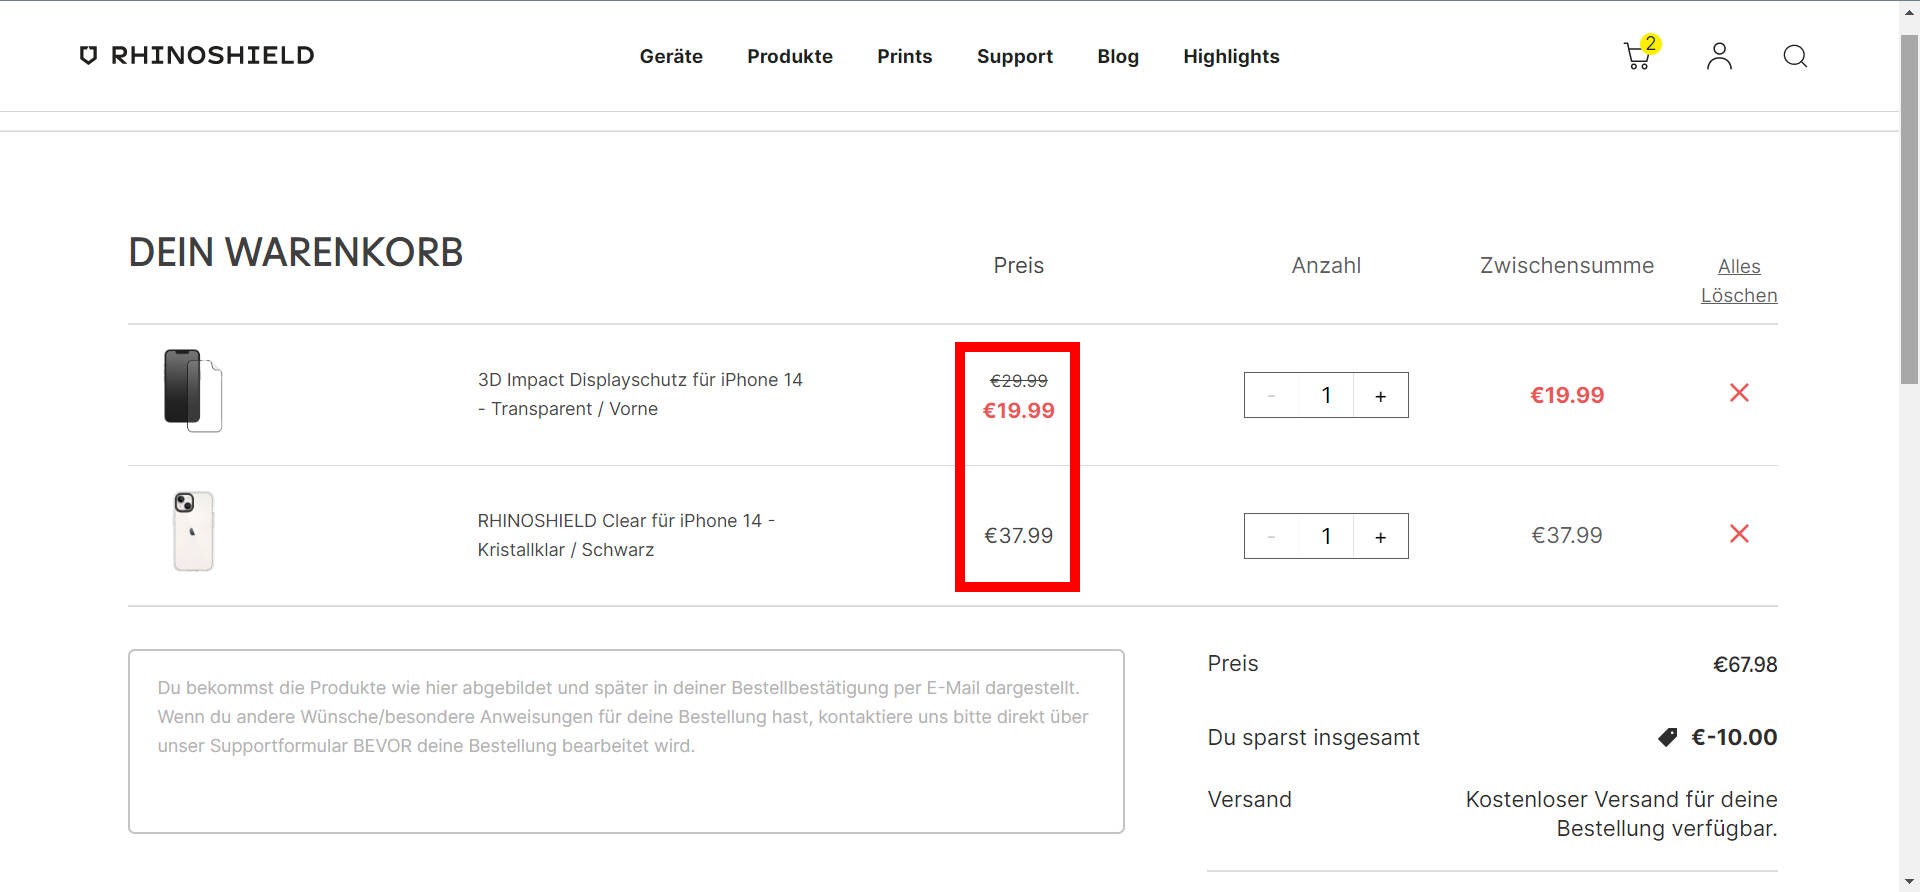Click the Versand label

1249,800
